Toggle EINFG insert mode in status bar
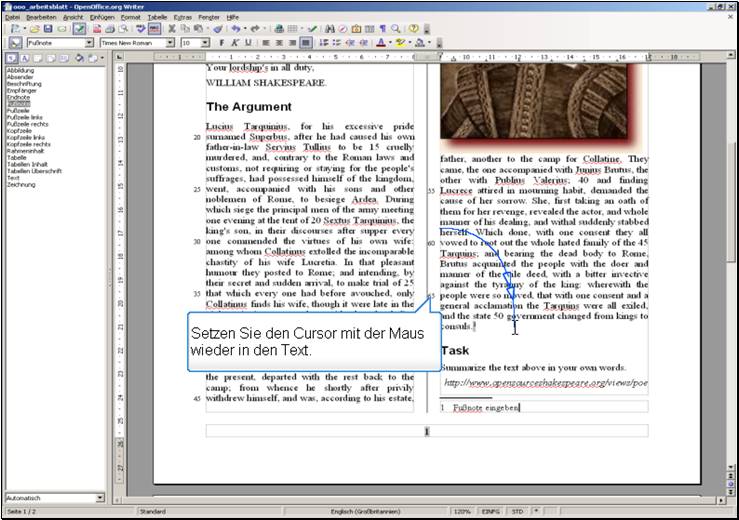The width and height of the screenshot is (739, 520). tap(490, 512)
